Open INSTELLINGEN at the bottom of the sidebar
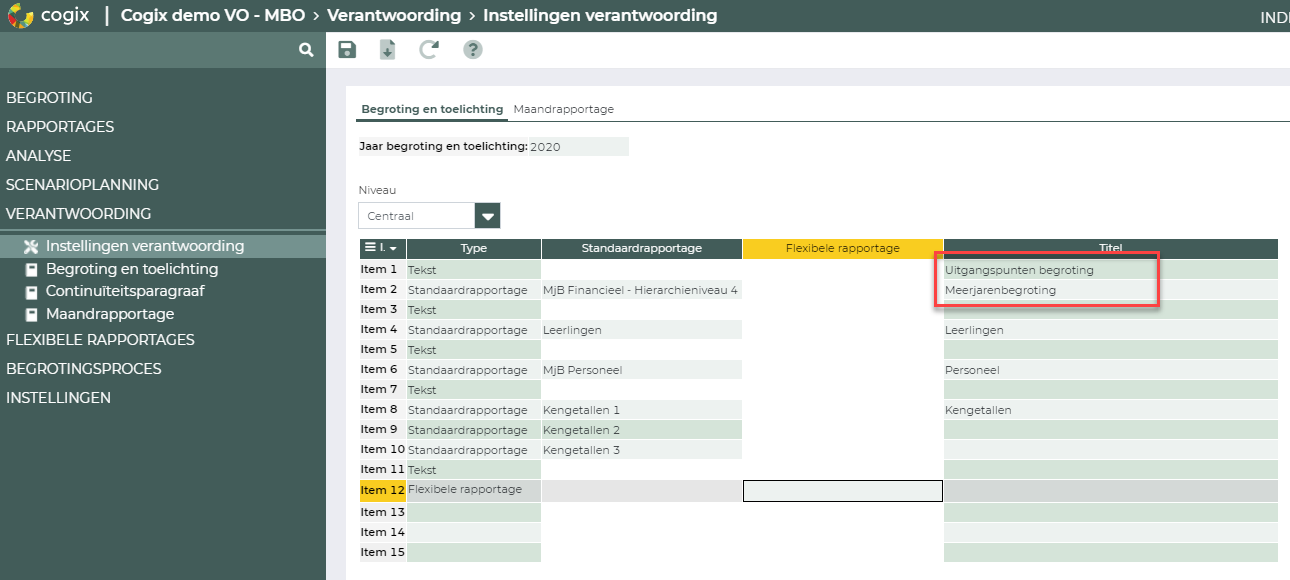The height and width of the screenshot is (580, 1290). click(x=57, y=397)
